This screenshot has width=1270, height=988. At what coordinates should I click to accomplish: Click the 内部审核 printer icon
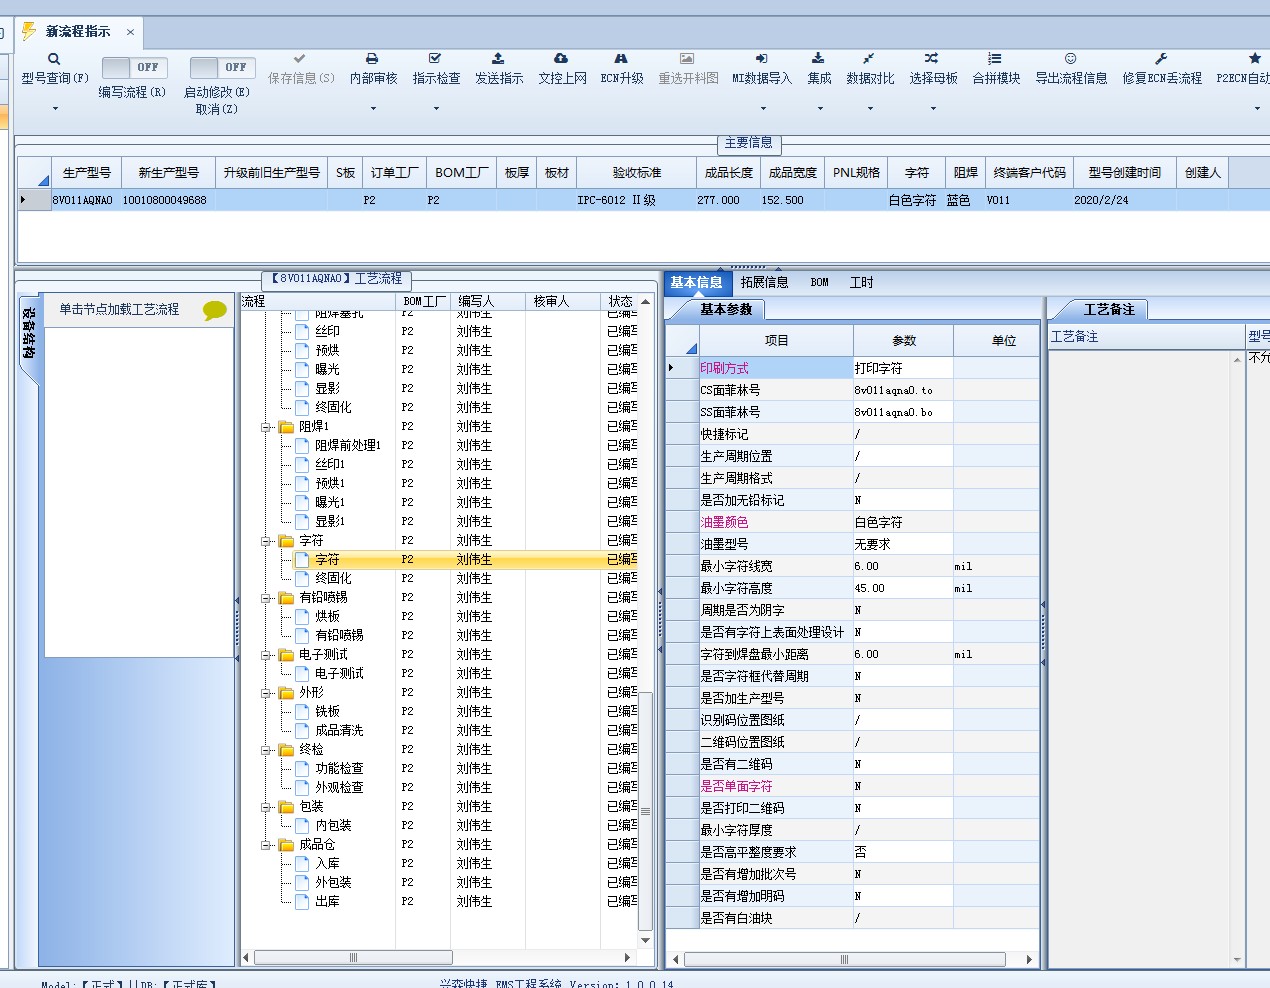pyautogui.click(x=372, y=59)
